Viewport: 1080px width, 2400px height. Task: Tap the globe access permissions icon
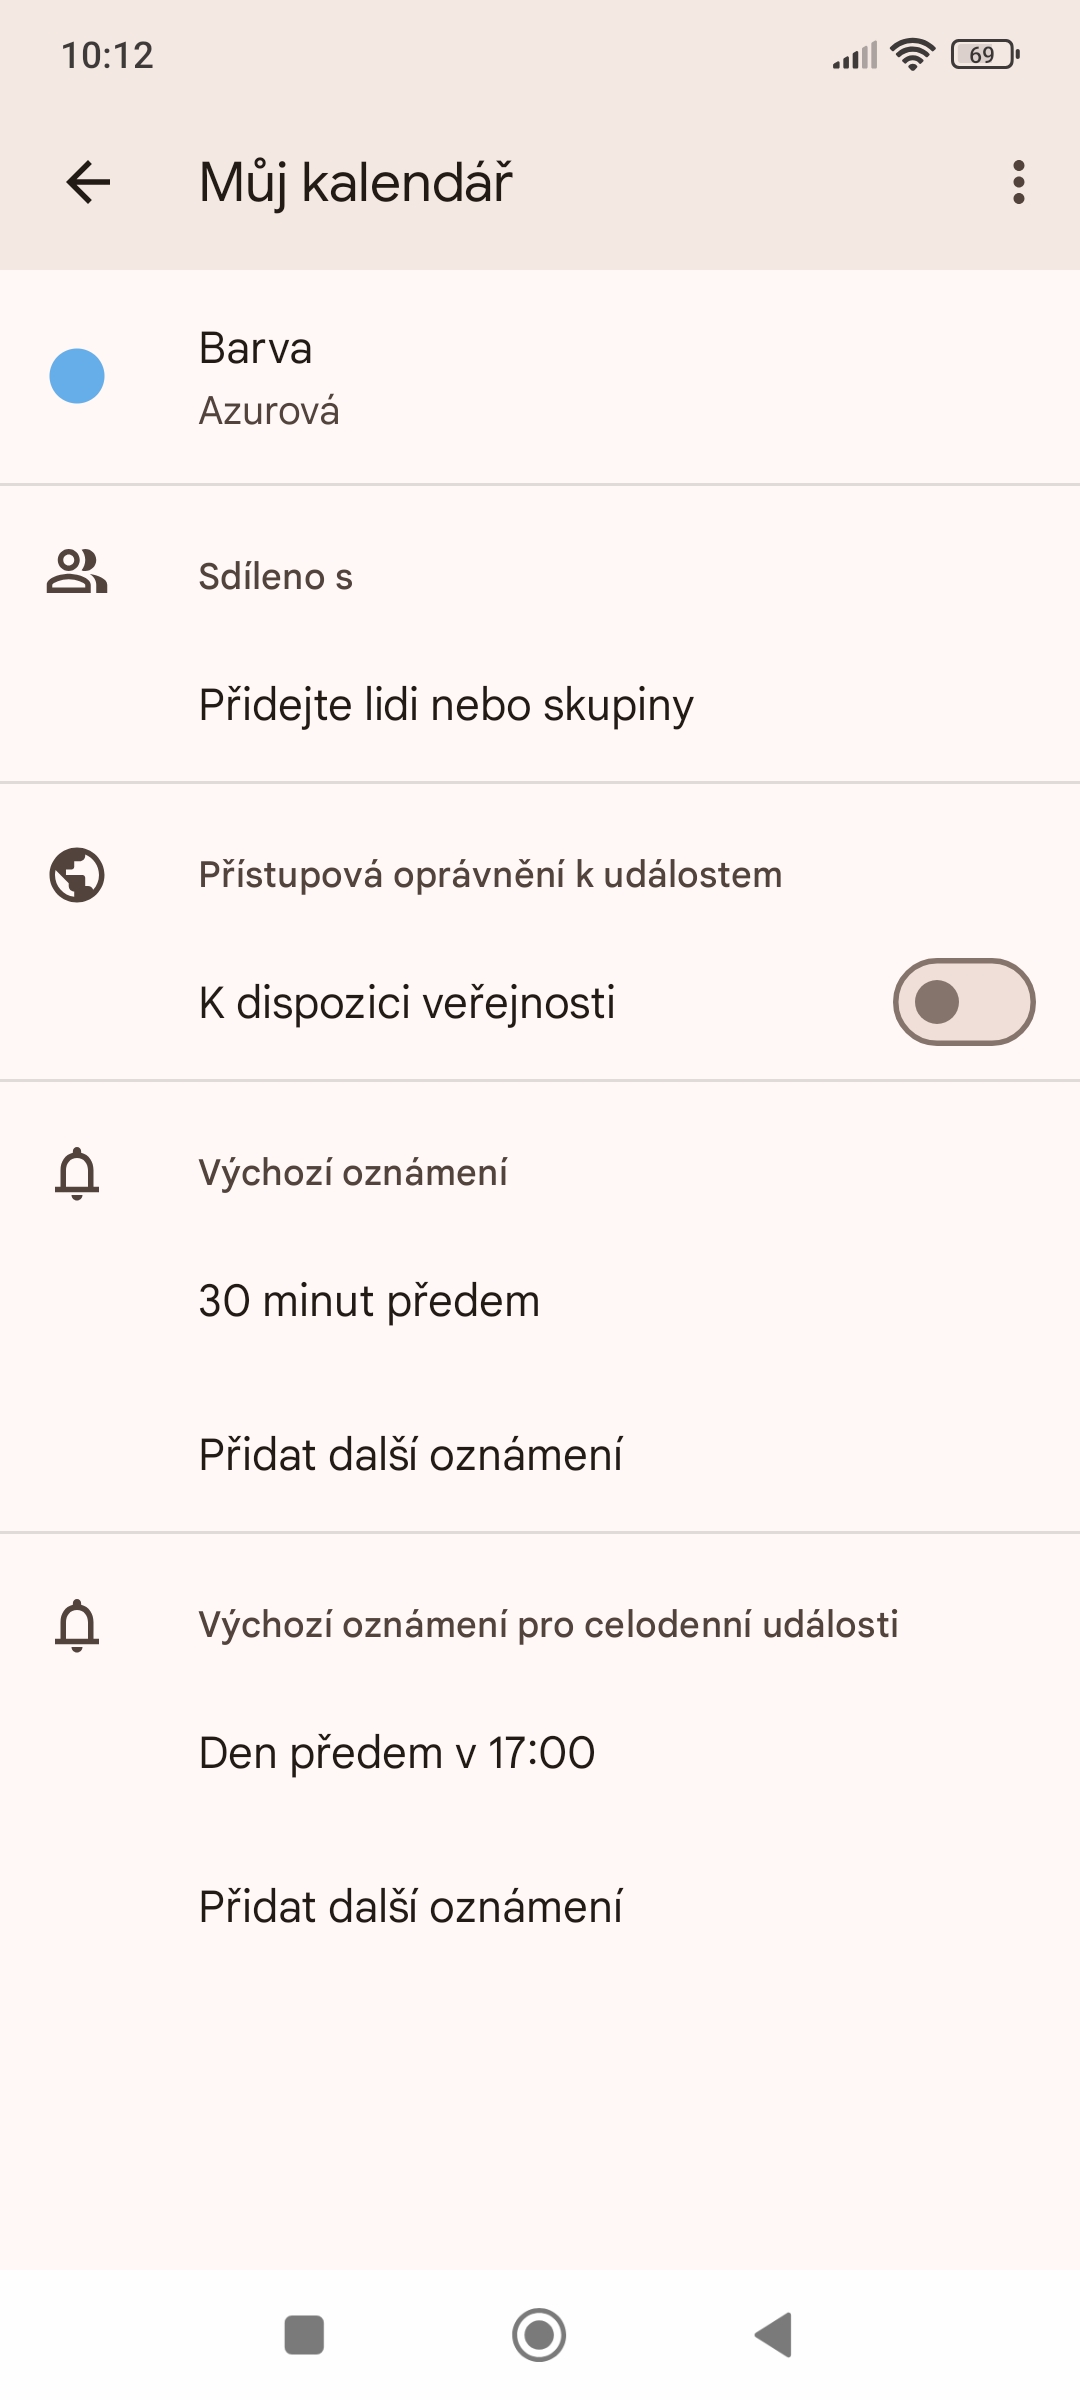click(x=77, y=875)
